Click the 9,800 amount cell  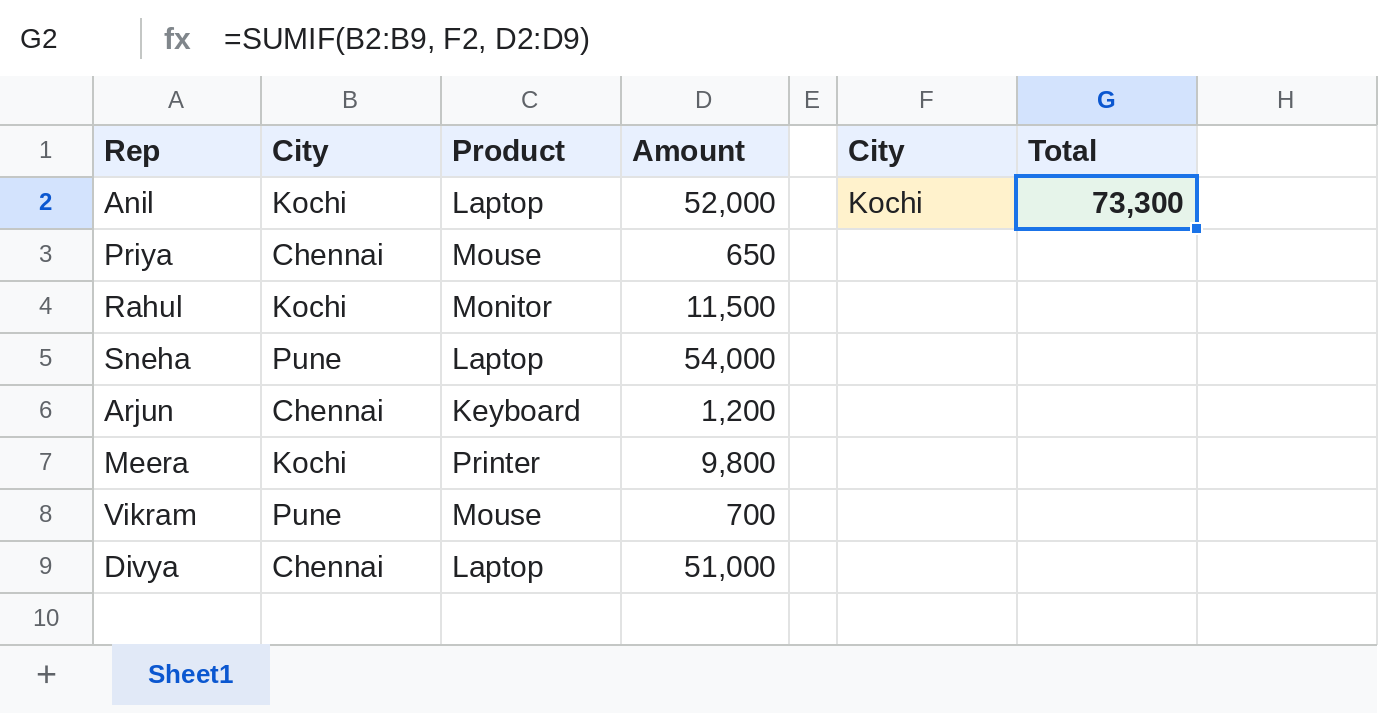[705, 463]
